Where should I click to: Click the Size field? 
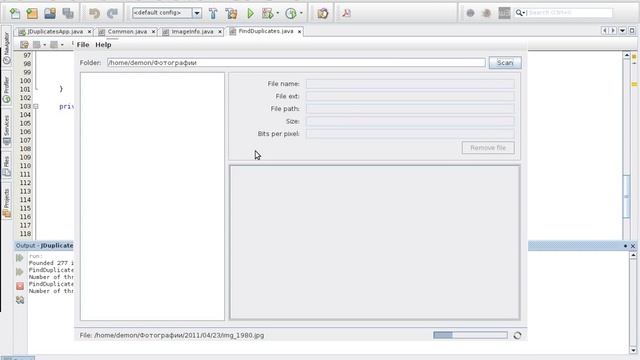(x=410, y=121)
